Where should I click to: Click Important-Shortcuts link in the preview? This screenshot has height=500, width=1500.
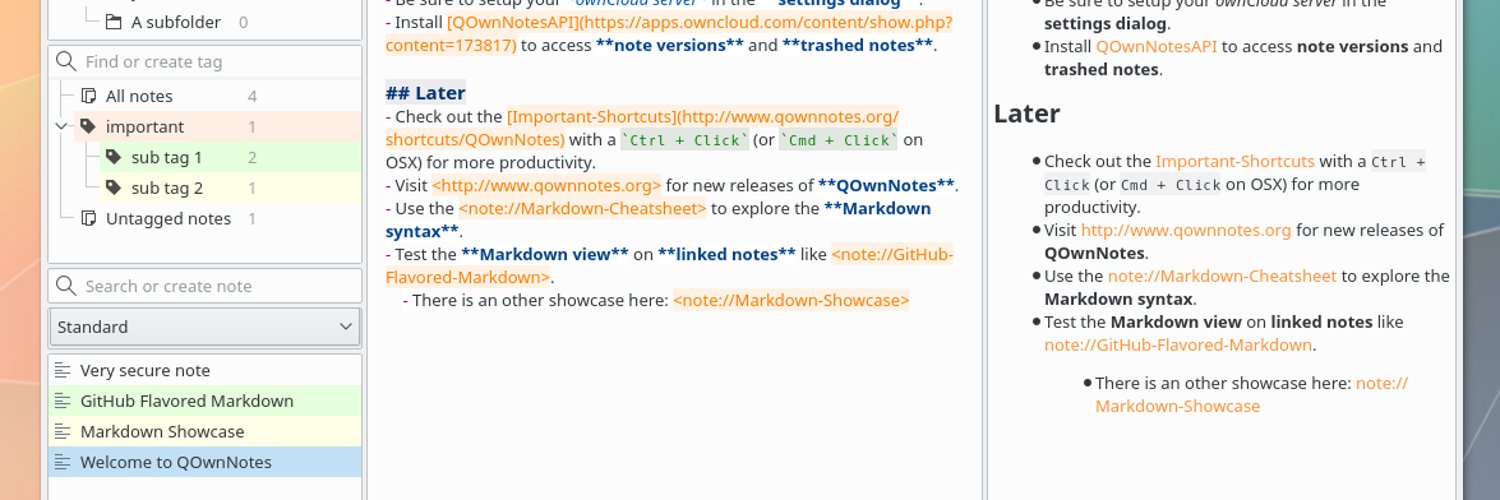(1235, 161)
